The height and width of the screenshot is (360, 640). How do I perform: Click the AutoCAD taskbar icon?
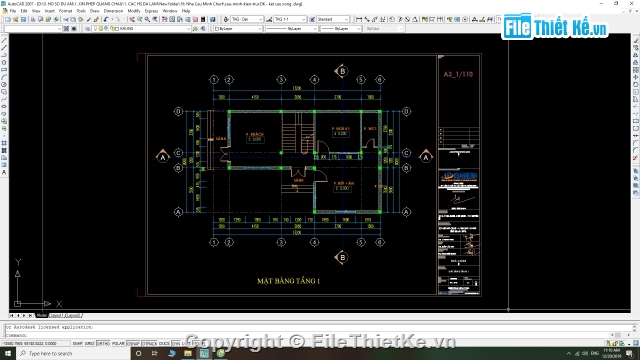coord(204,353)
